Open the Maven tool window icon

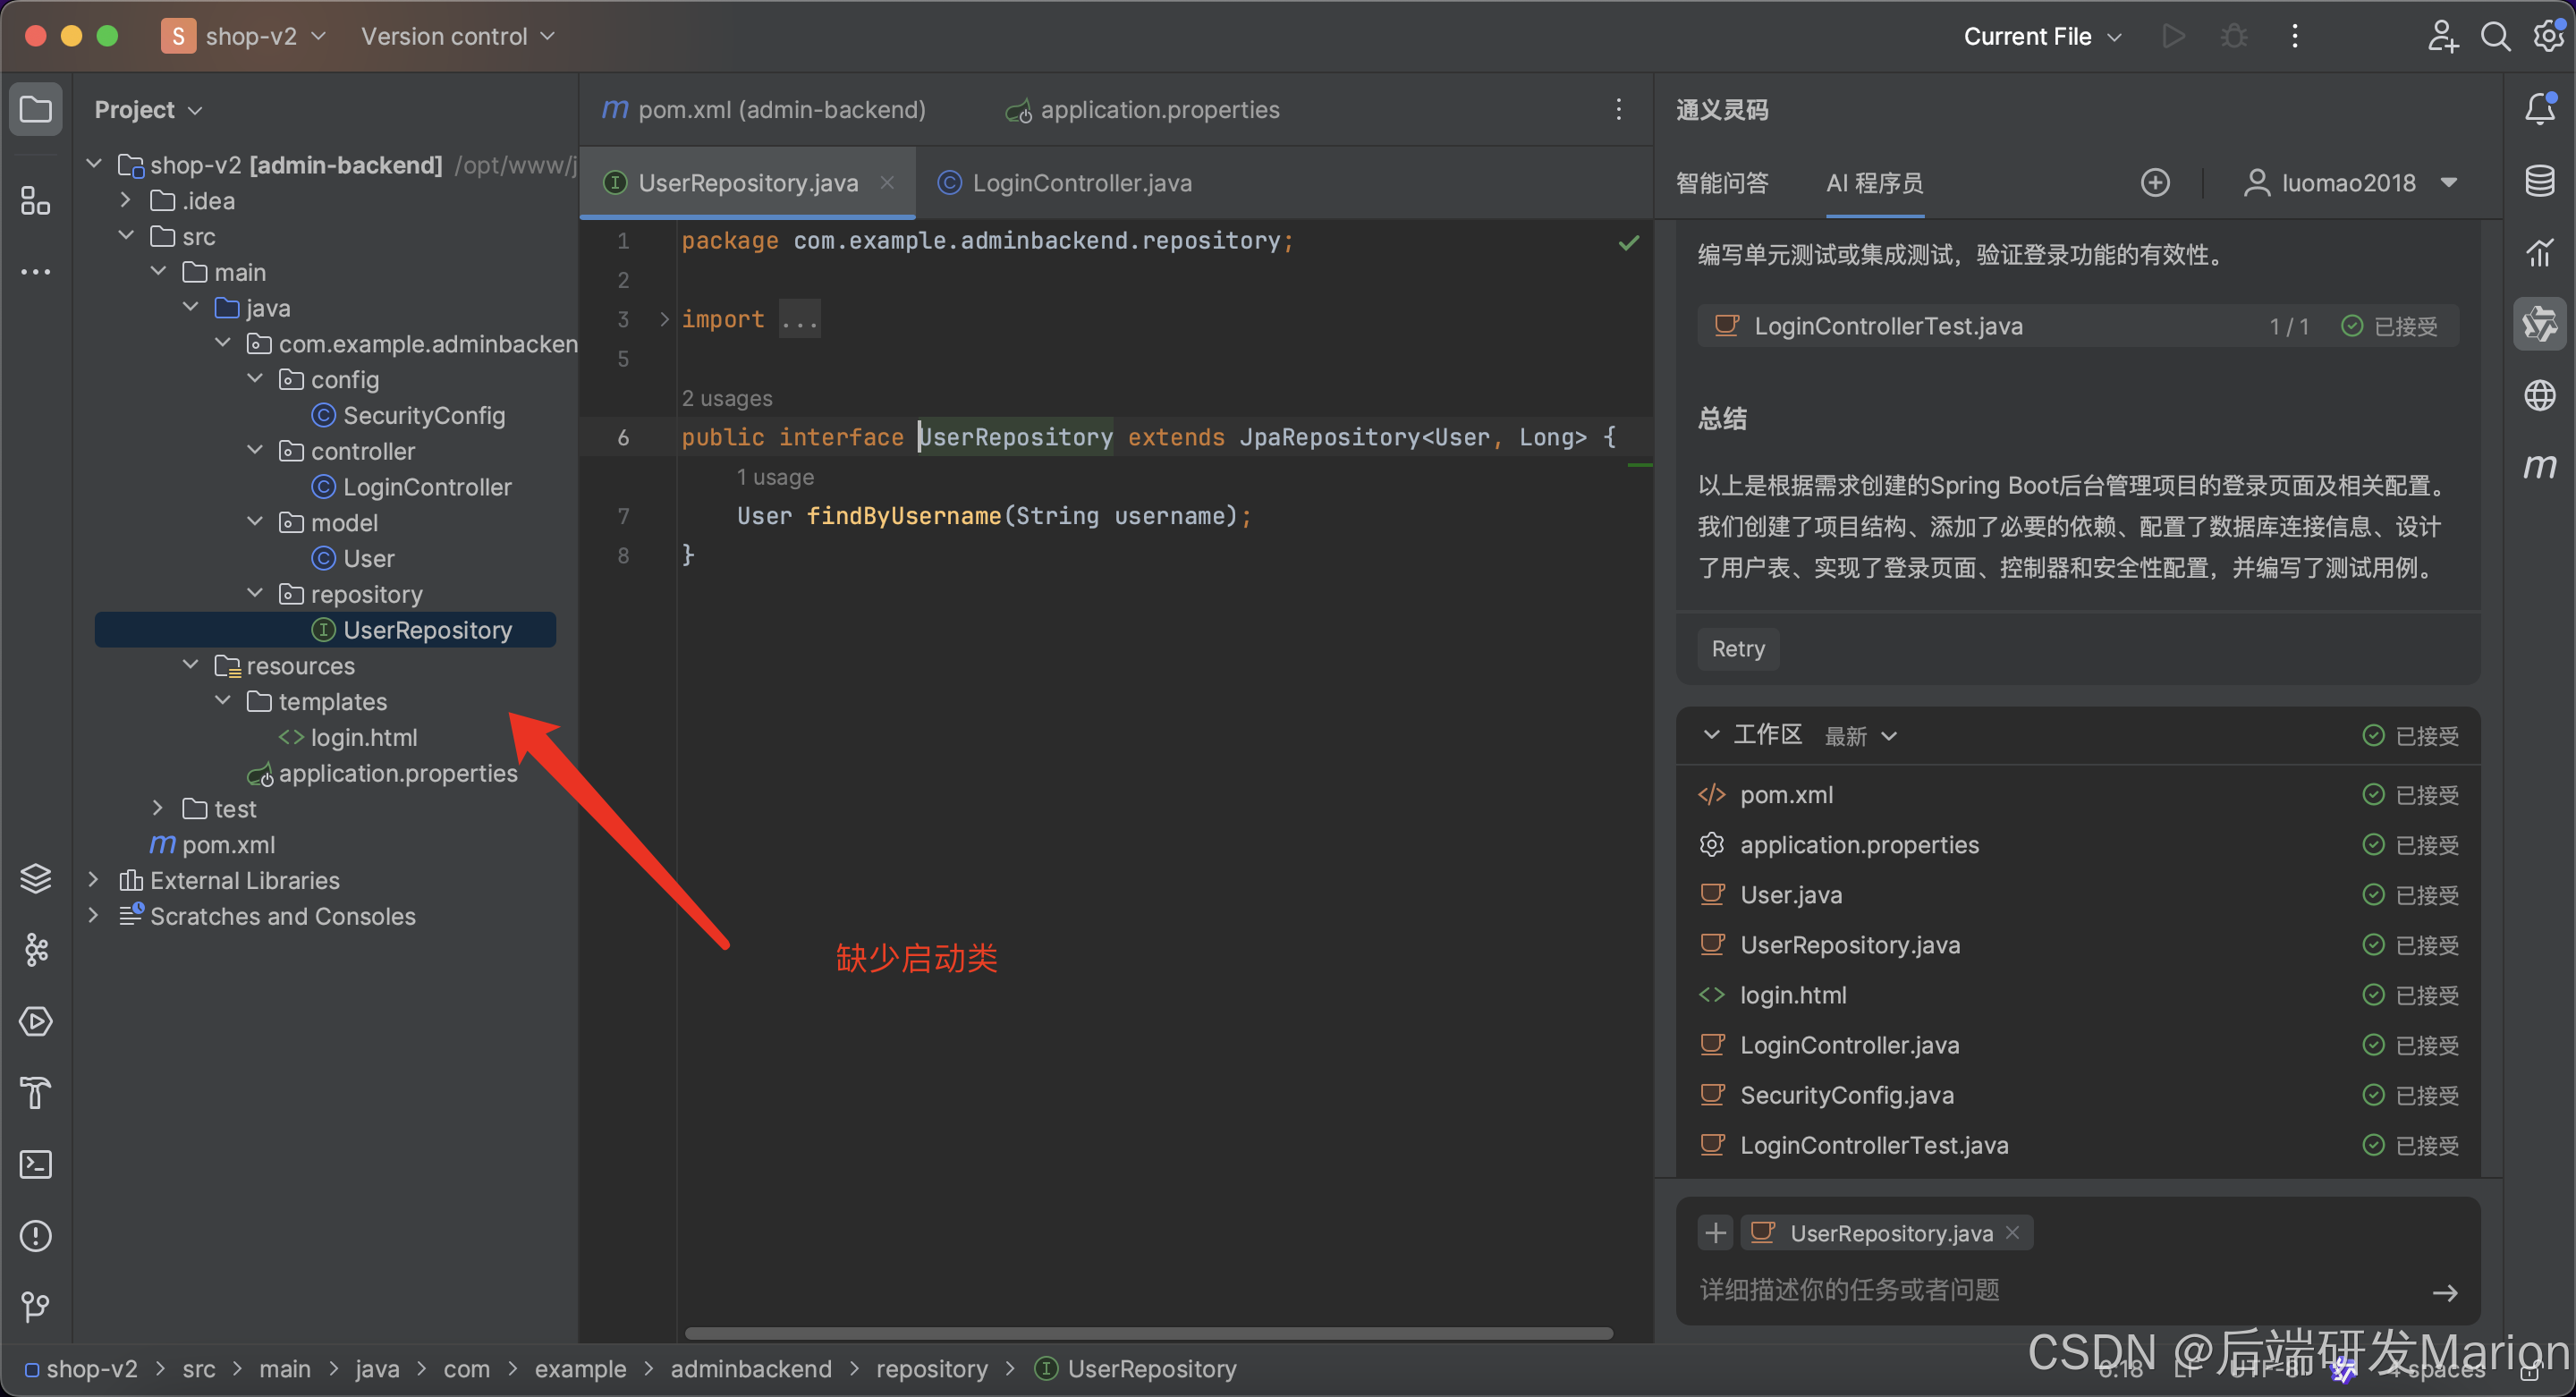(x=2539, y=467)
